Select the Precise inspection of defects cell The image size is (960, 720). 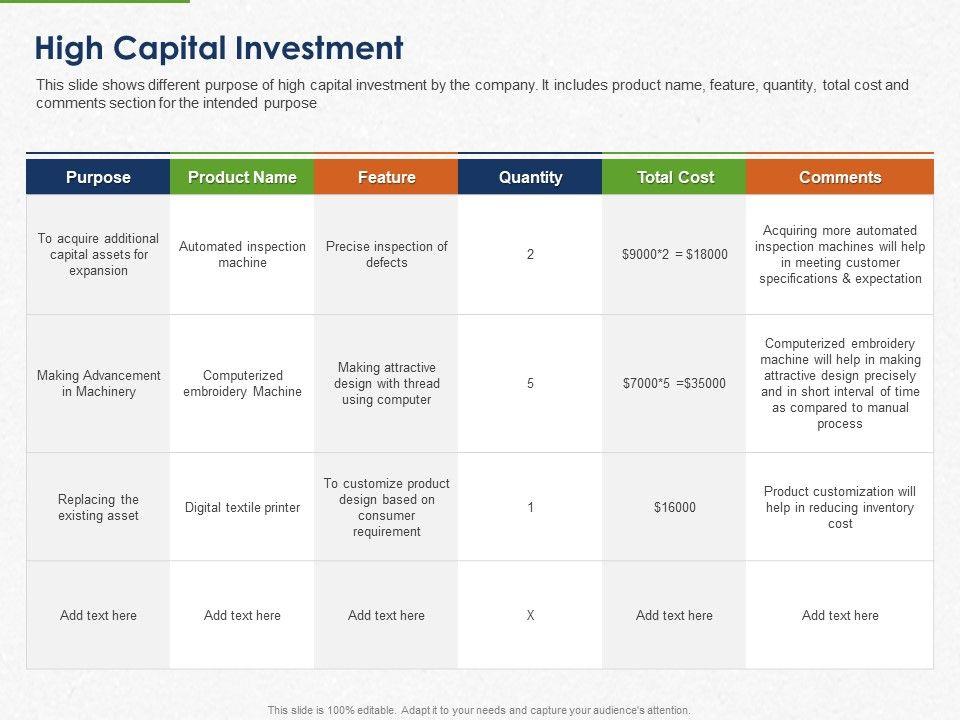[x=386, y=254]
